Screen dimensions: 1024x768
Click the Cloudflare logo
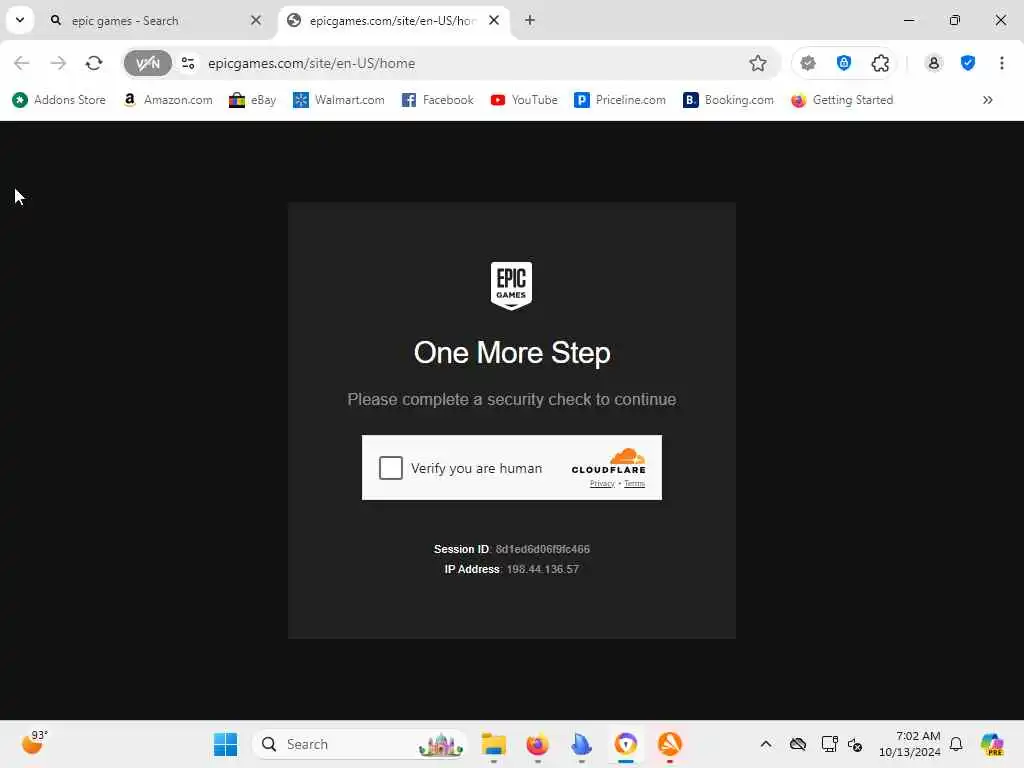point(609,461)
